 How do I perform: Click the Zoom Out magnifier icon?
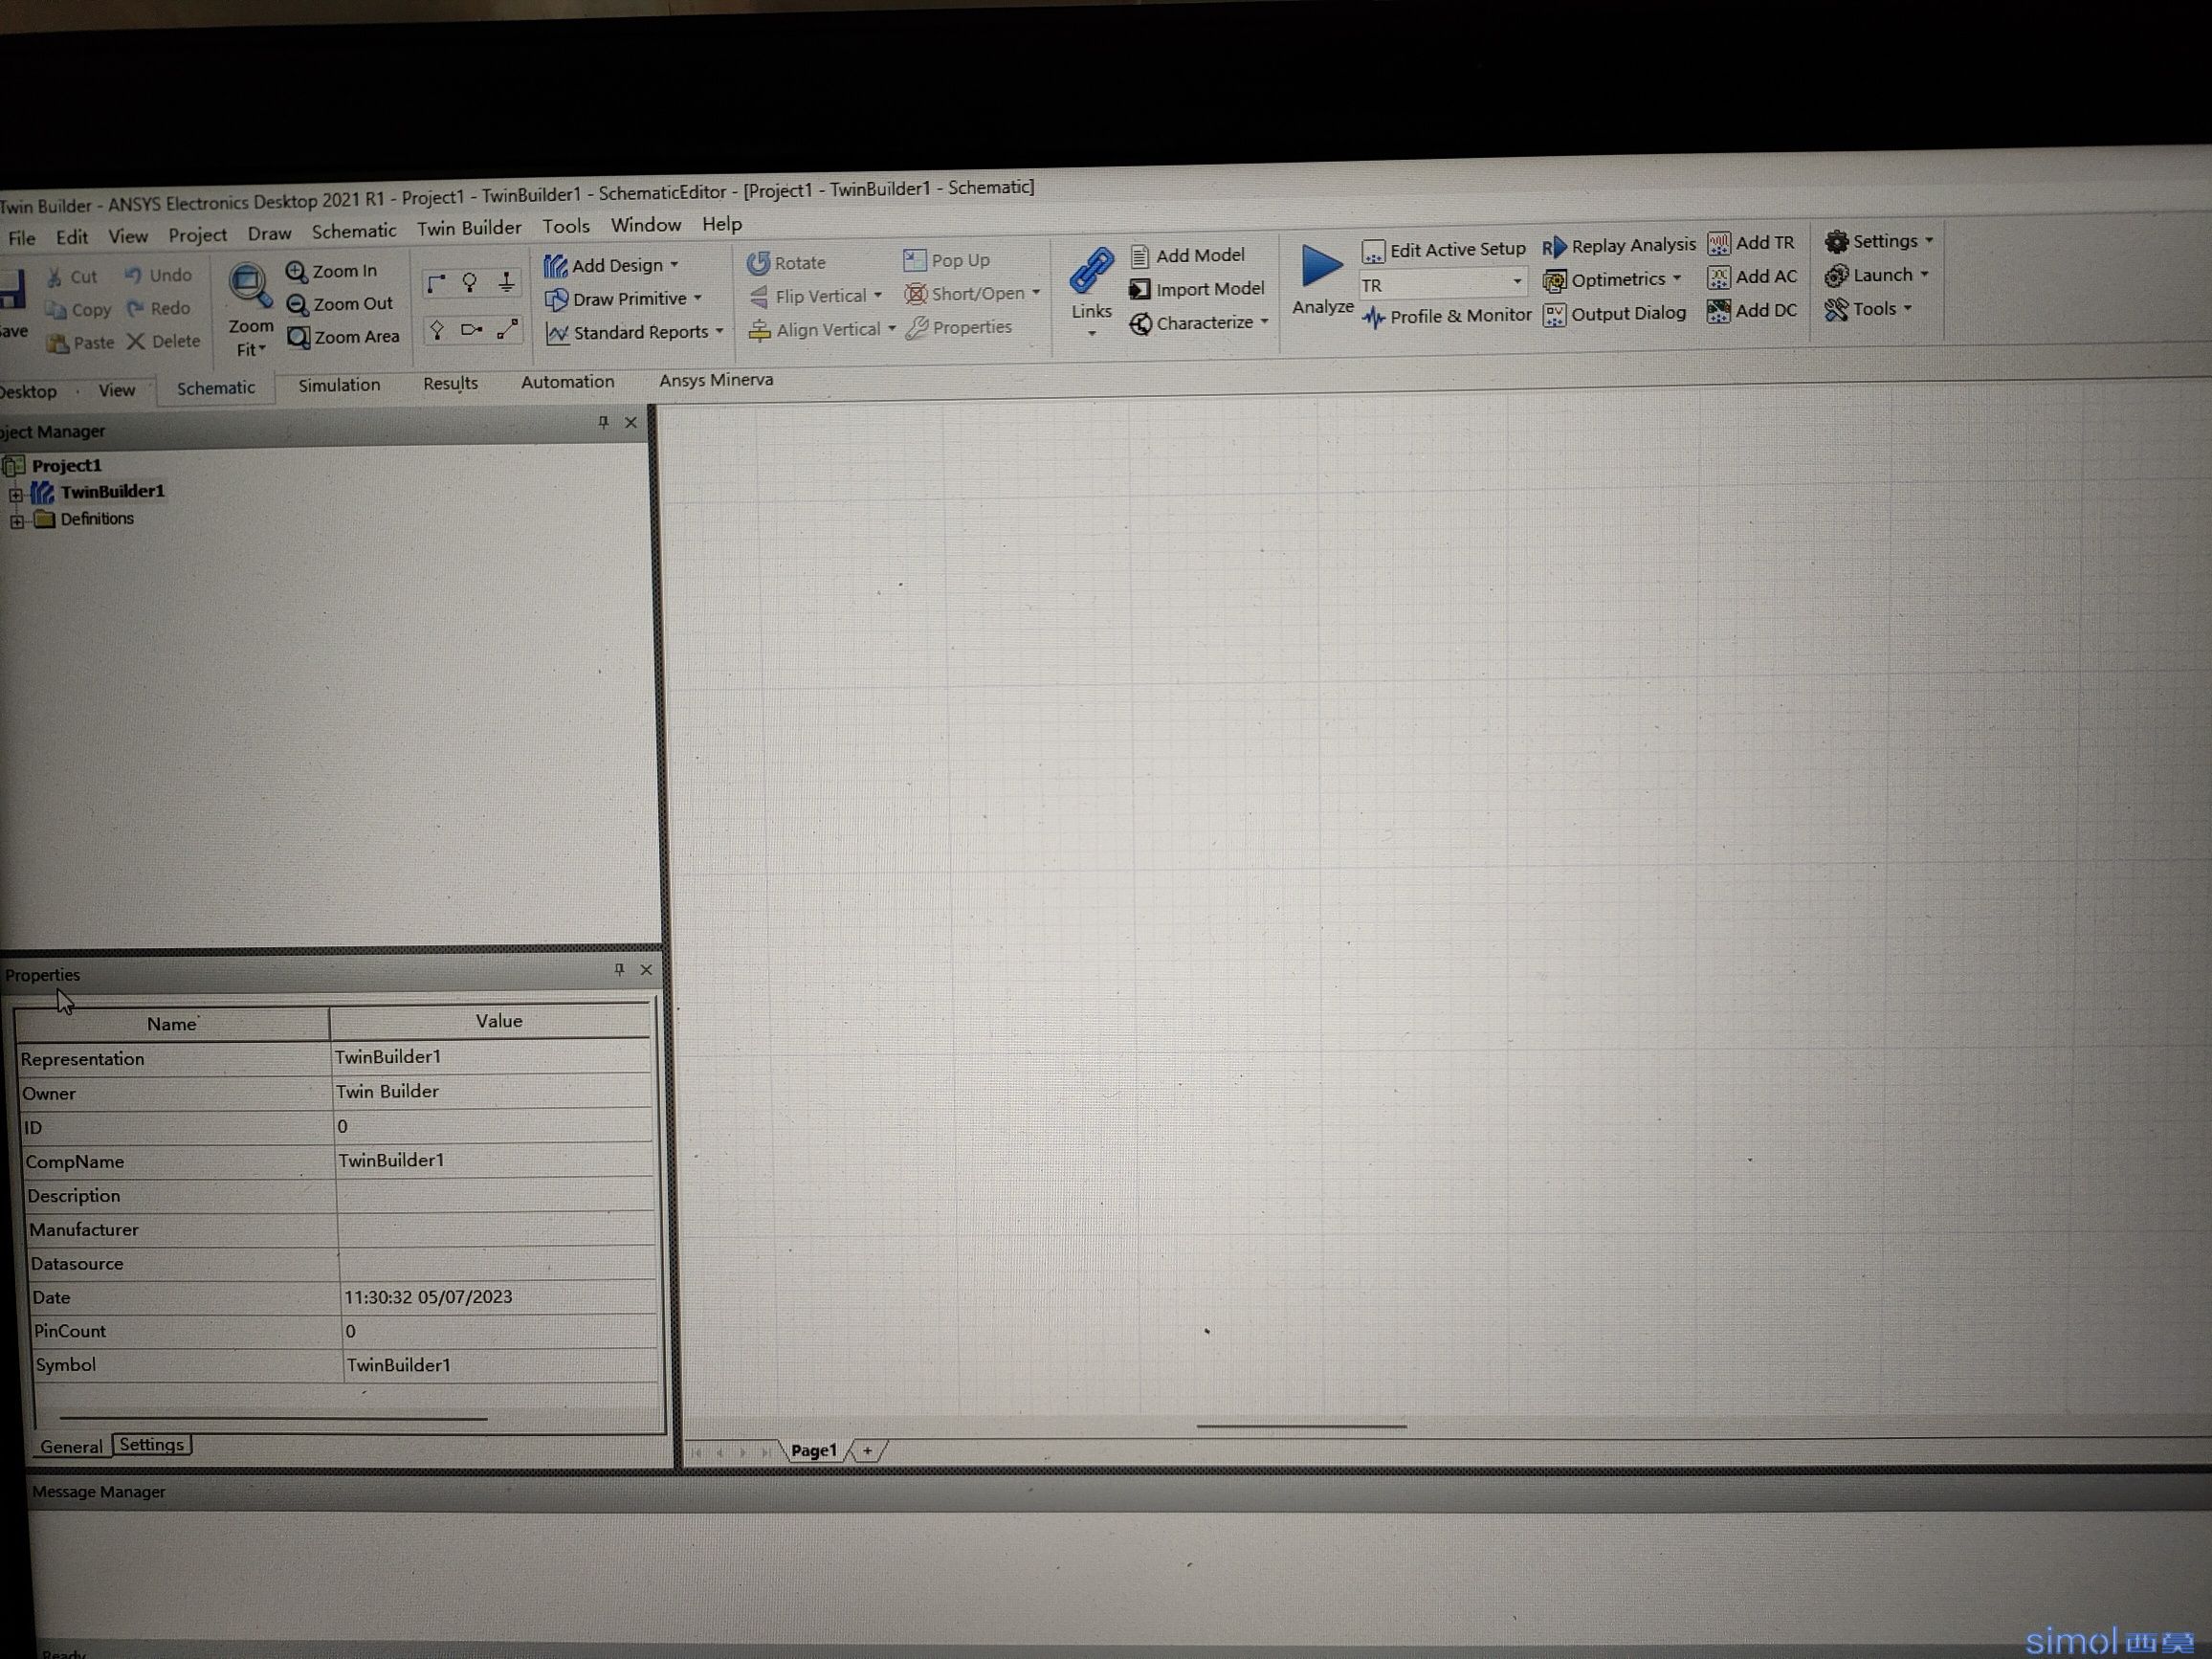click(x=297, y=305)
